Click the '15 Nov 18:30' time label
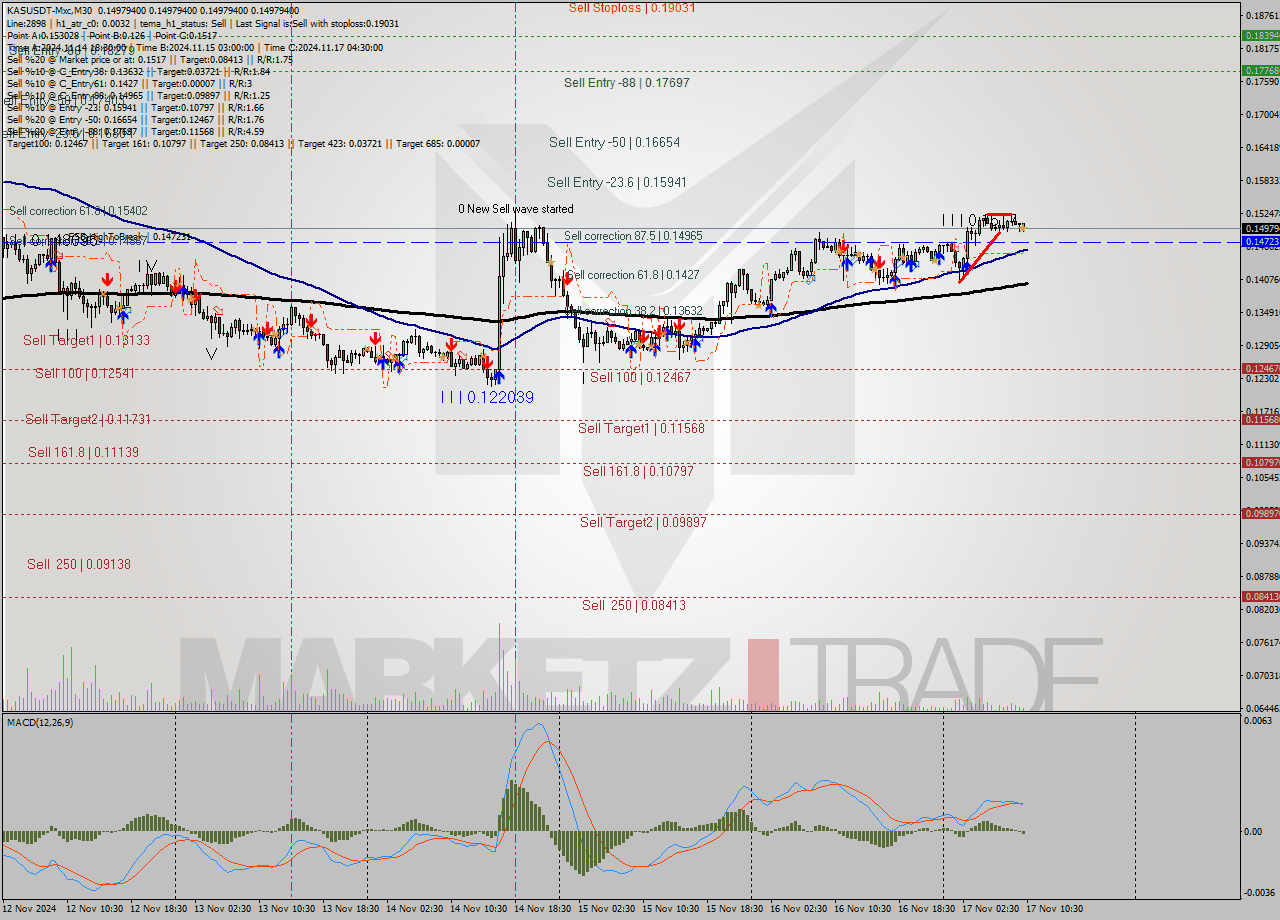Image resolution: width=1280 pixels, height=920 pixels. pyautogui.click(x=735, y=909)
